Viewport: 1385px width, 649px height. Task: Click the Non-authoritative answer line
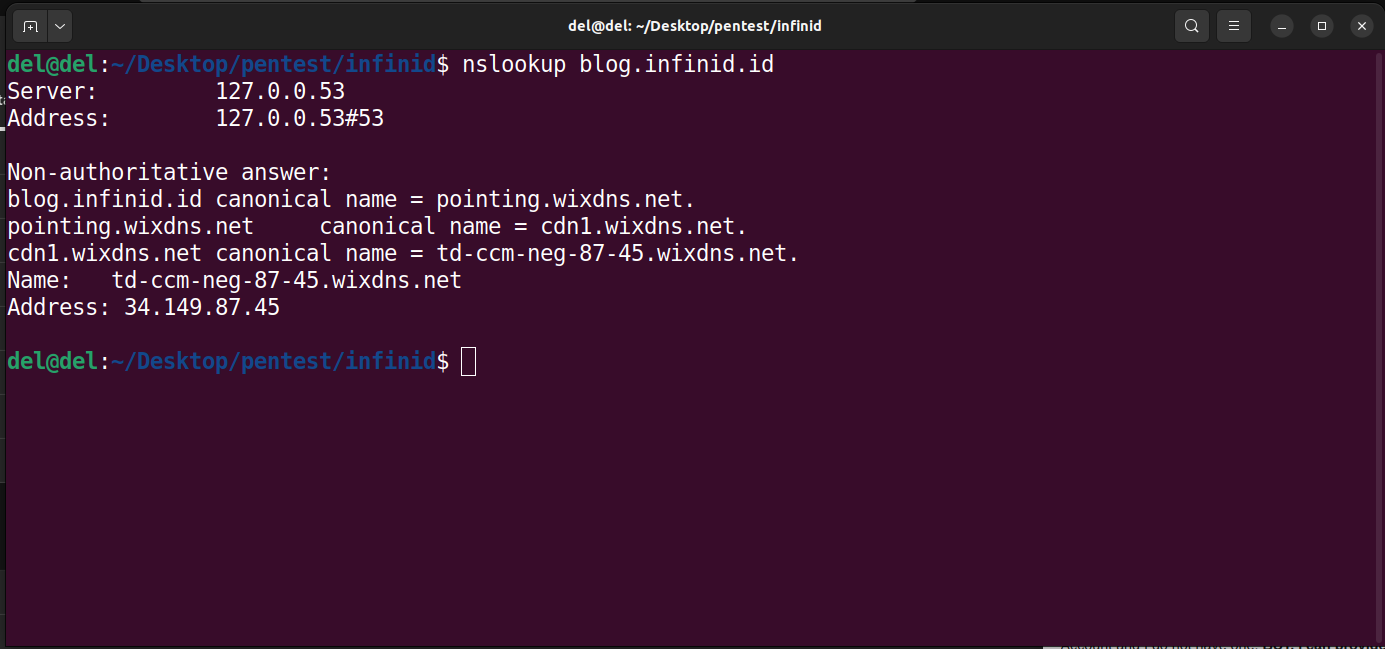coord(169,173)
